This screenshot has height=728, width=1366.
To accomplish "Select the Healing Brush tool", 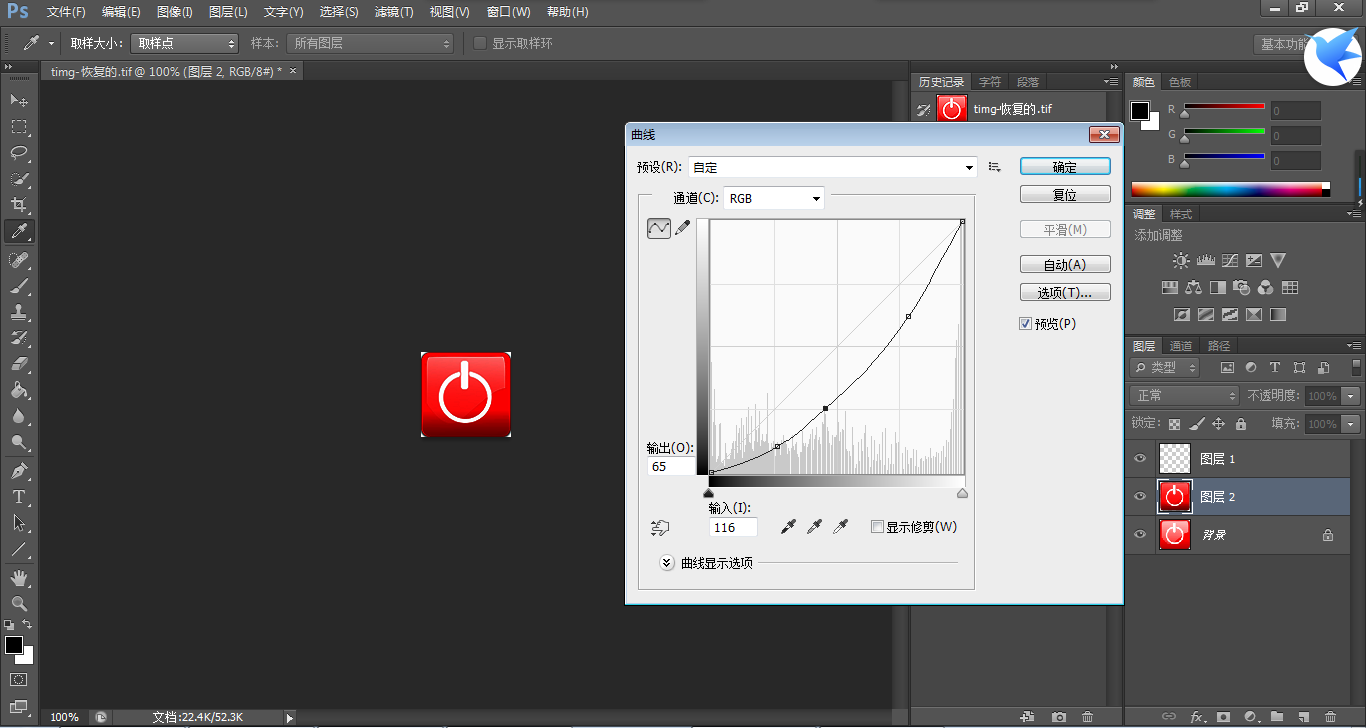I will [19, 260].
